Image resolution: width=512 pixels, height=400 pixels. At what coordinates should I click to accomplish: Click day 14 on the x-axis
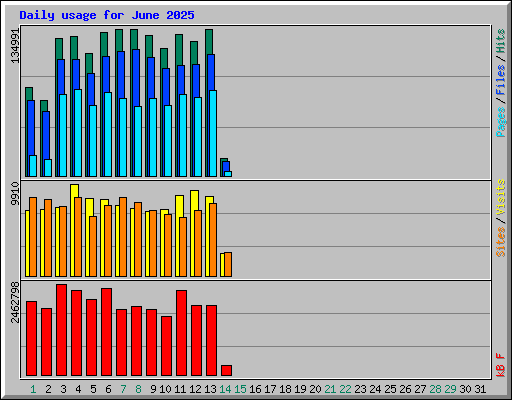pyautogui.click(x=225, y=389)
